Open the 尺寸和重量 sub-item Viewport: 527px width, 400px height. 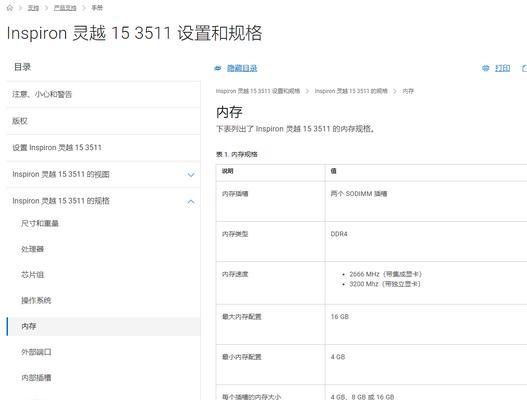(40, 223)
